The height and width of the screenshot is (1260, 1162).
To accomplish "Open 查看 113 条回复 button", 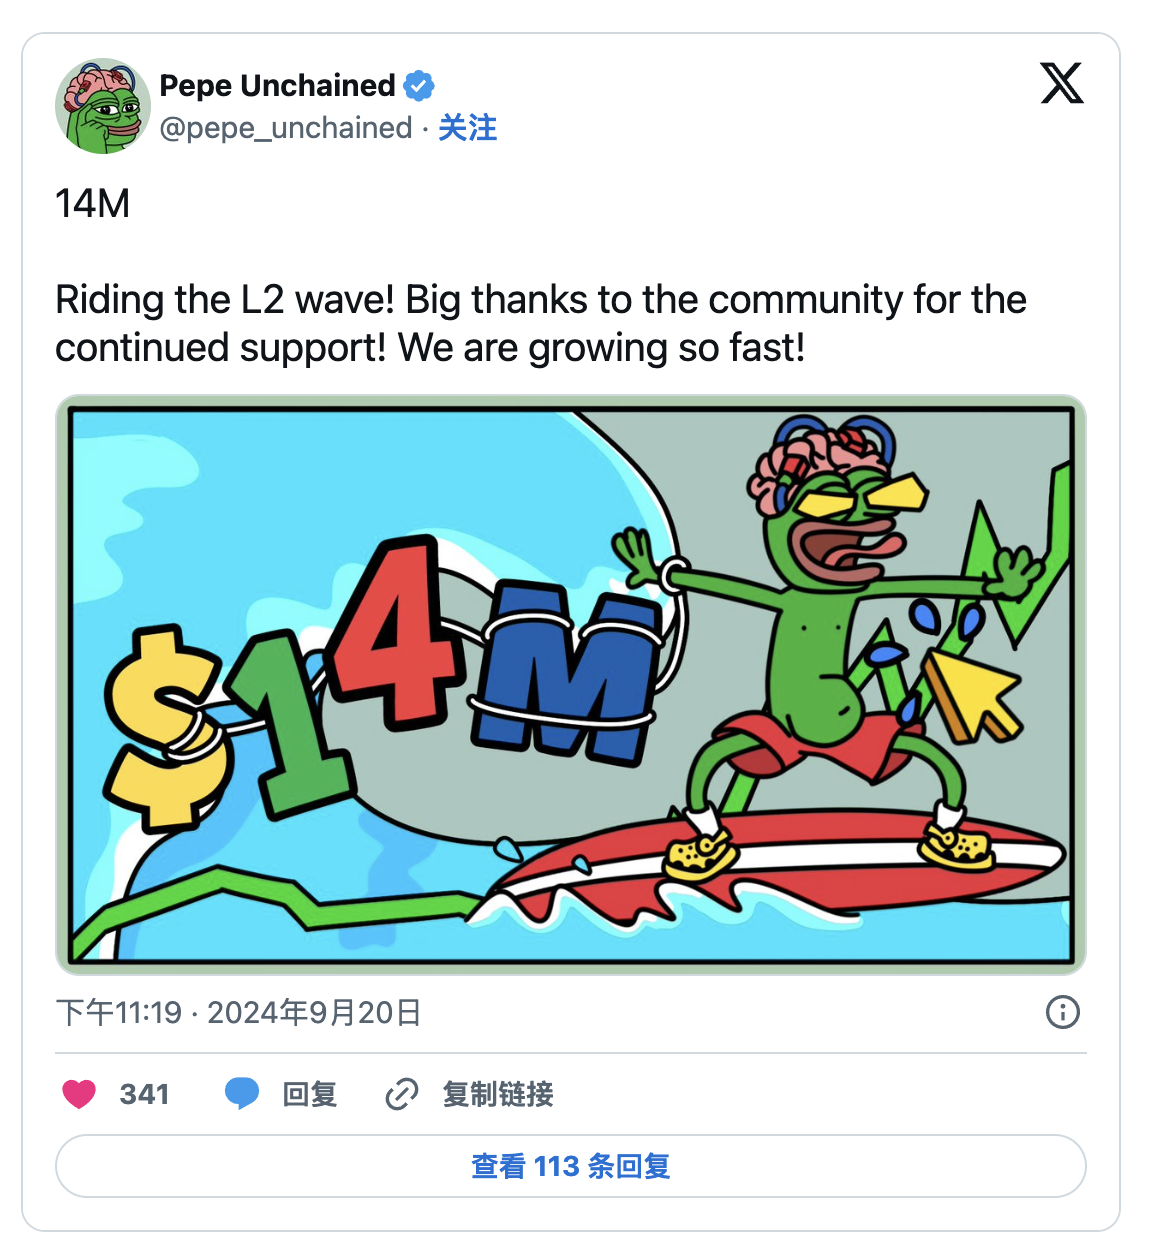I will 570,1166.
